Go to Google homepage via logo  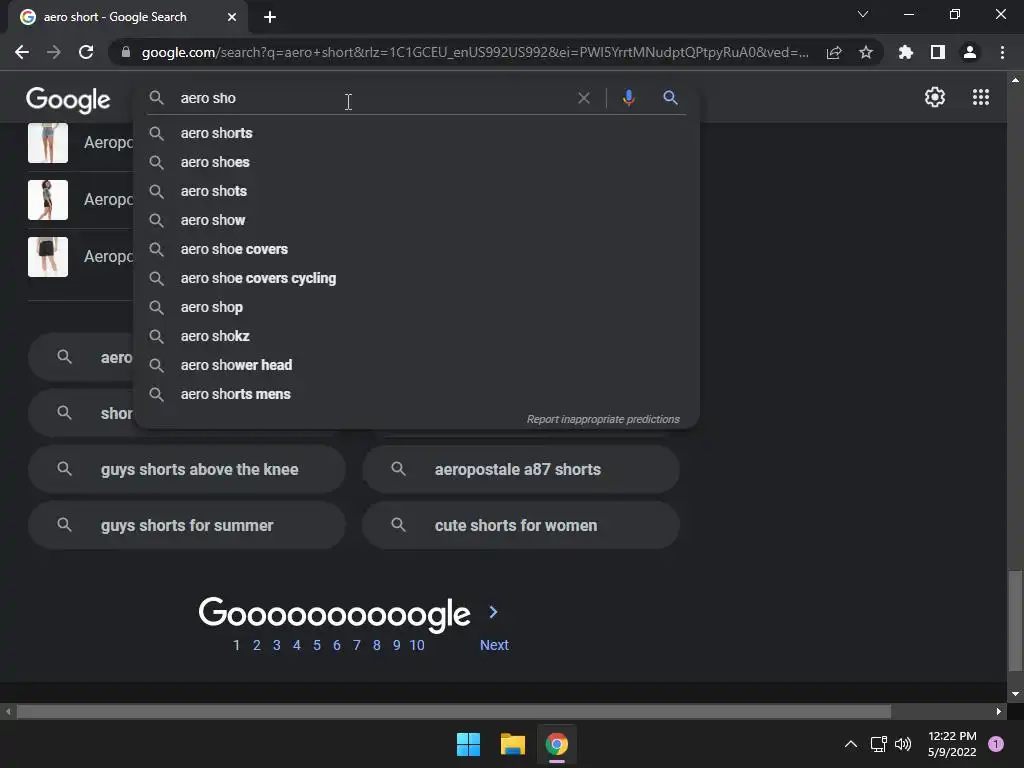click(x=69, y=100)
